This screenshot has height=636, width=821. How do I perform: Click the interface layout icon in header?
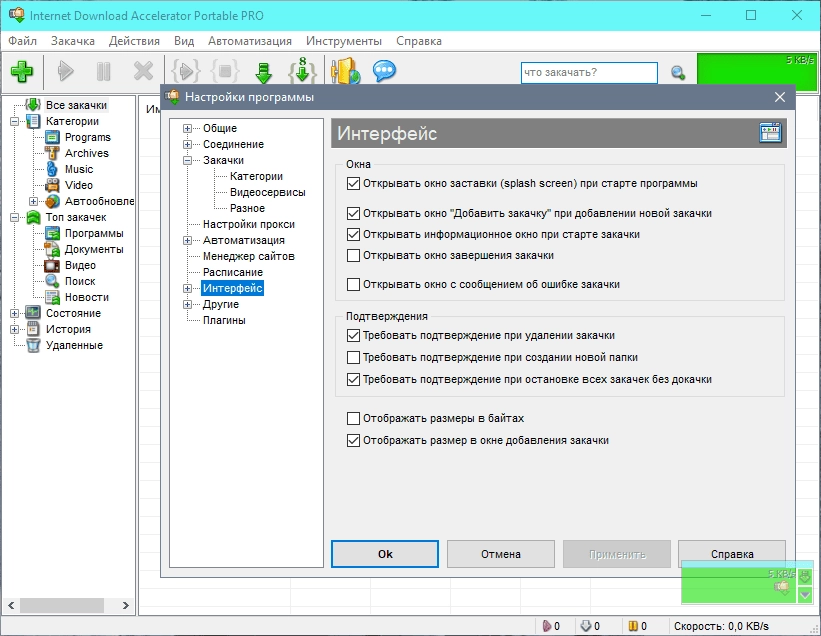coord(770,133)
